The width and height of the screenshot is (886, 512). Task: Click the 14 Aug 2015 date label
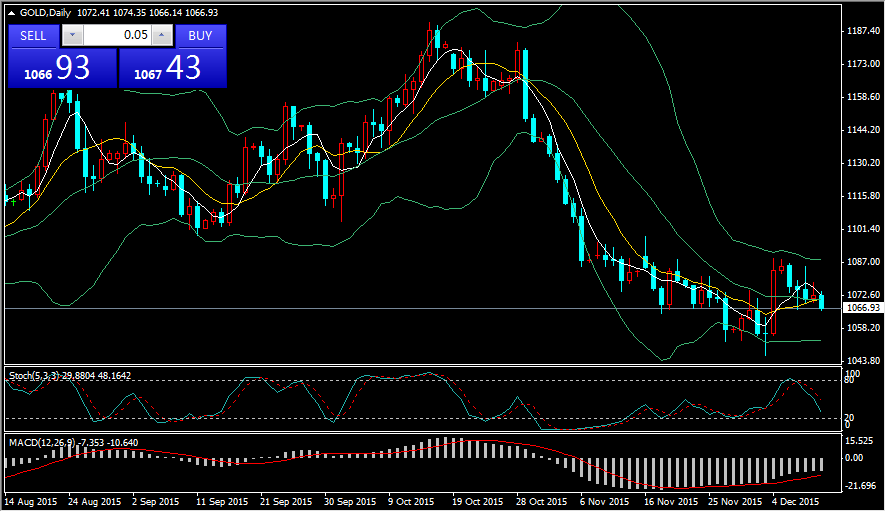(31, 502)
